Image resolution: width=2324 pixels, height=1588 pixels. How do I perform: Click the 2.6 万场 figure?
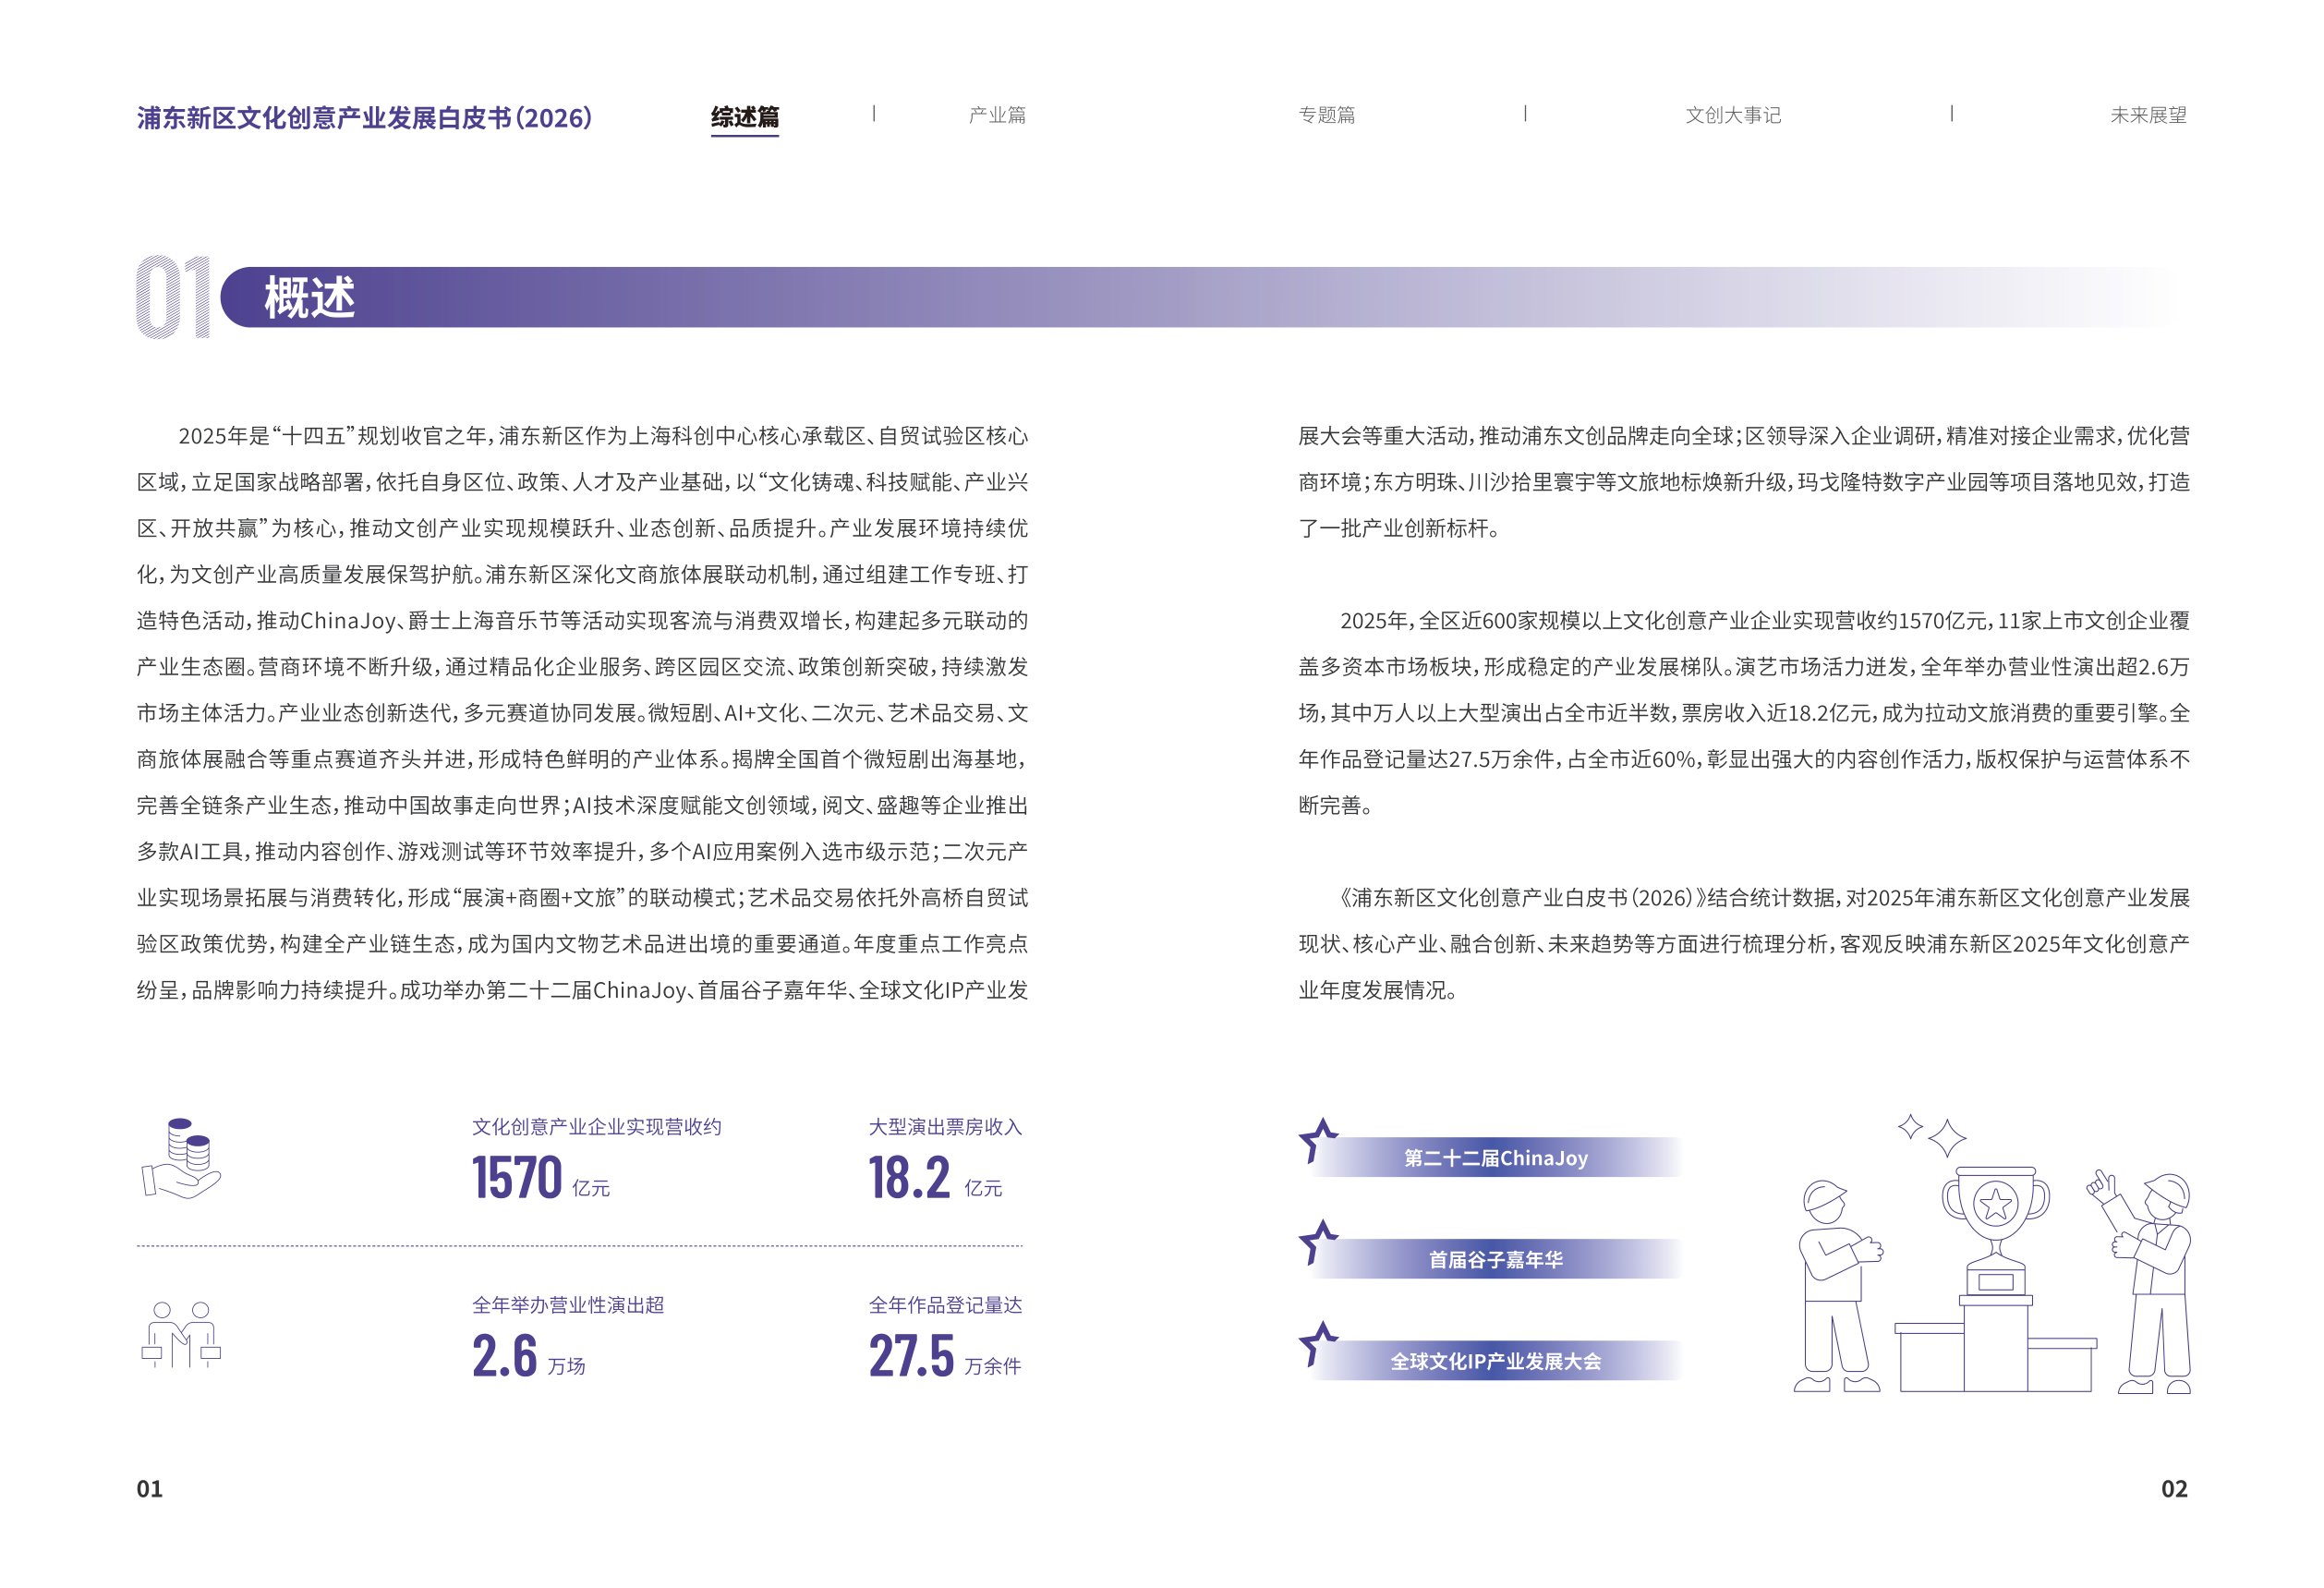[528, 1356]
